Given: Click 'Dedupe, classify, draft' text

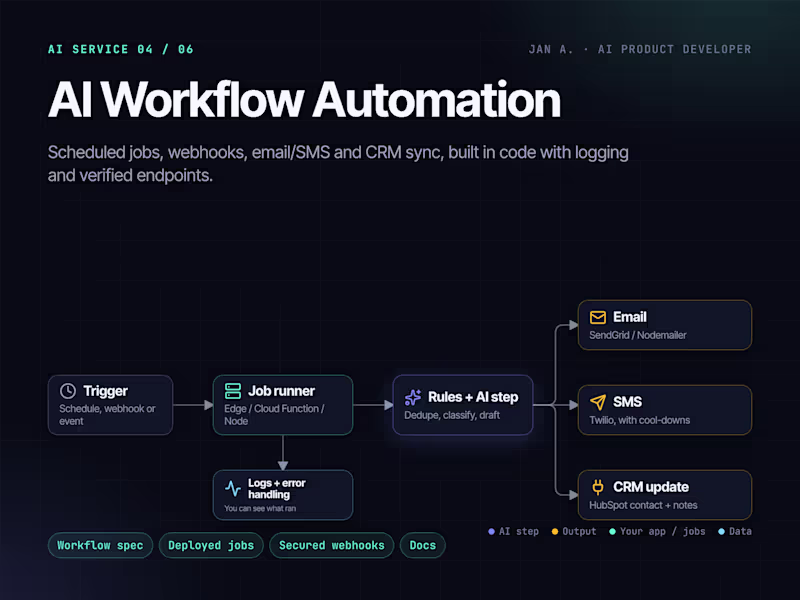Looking at the screenshot, I should tap(452, 415).
